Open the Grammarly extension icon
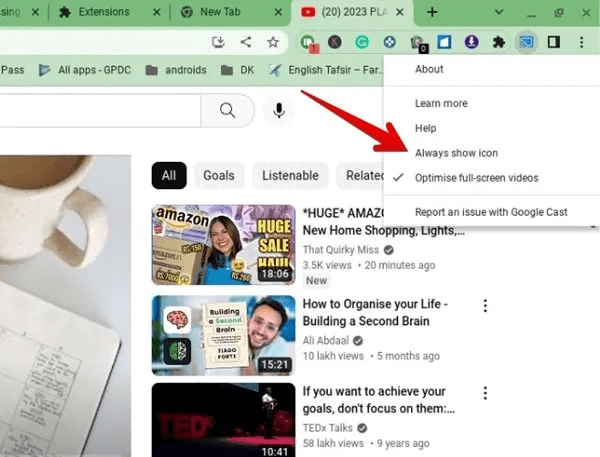 pyautogui.click(x=362, y=42)
